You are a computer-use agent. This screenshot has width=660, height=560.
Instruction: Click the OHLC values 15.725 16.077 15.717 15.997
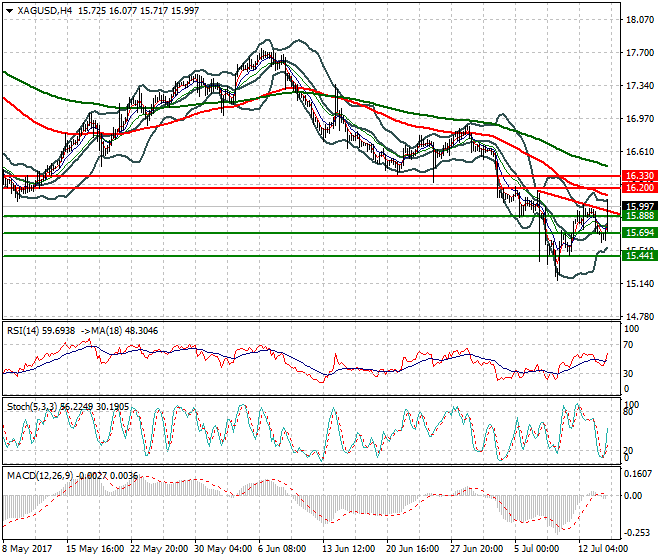(138, 11)
